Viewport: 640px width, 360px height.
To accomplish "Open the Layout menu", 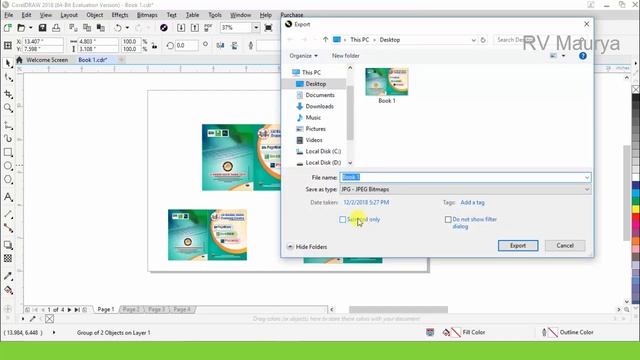I will click(x=69, y=15).
